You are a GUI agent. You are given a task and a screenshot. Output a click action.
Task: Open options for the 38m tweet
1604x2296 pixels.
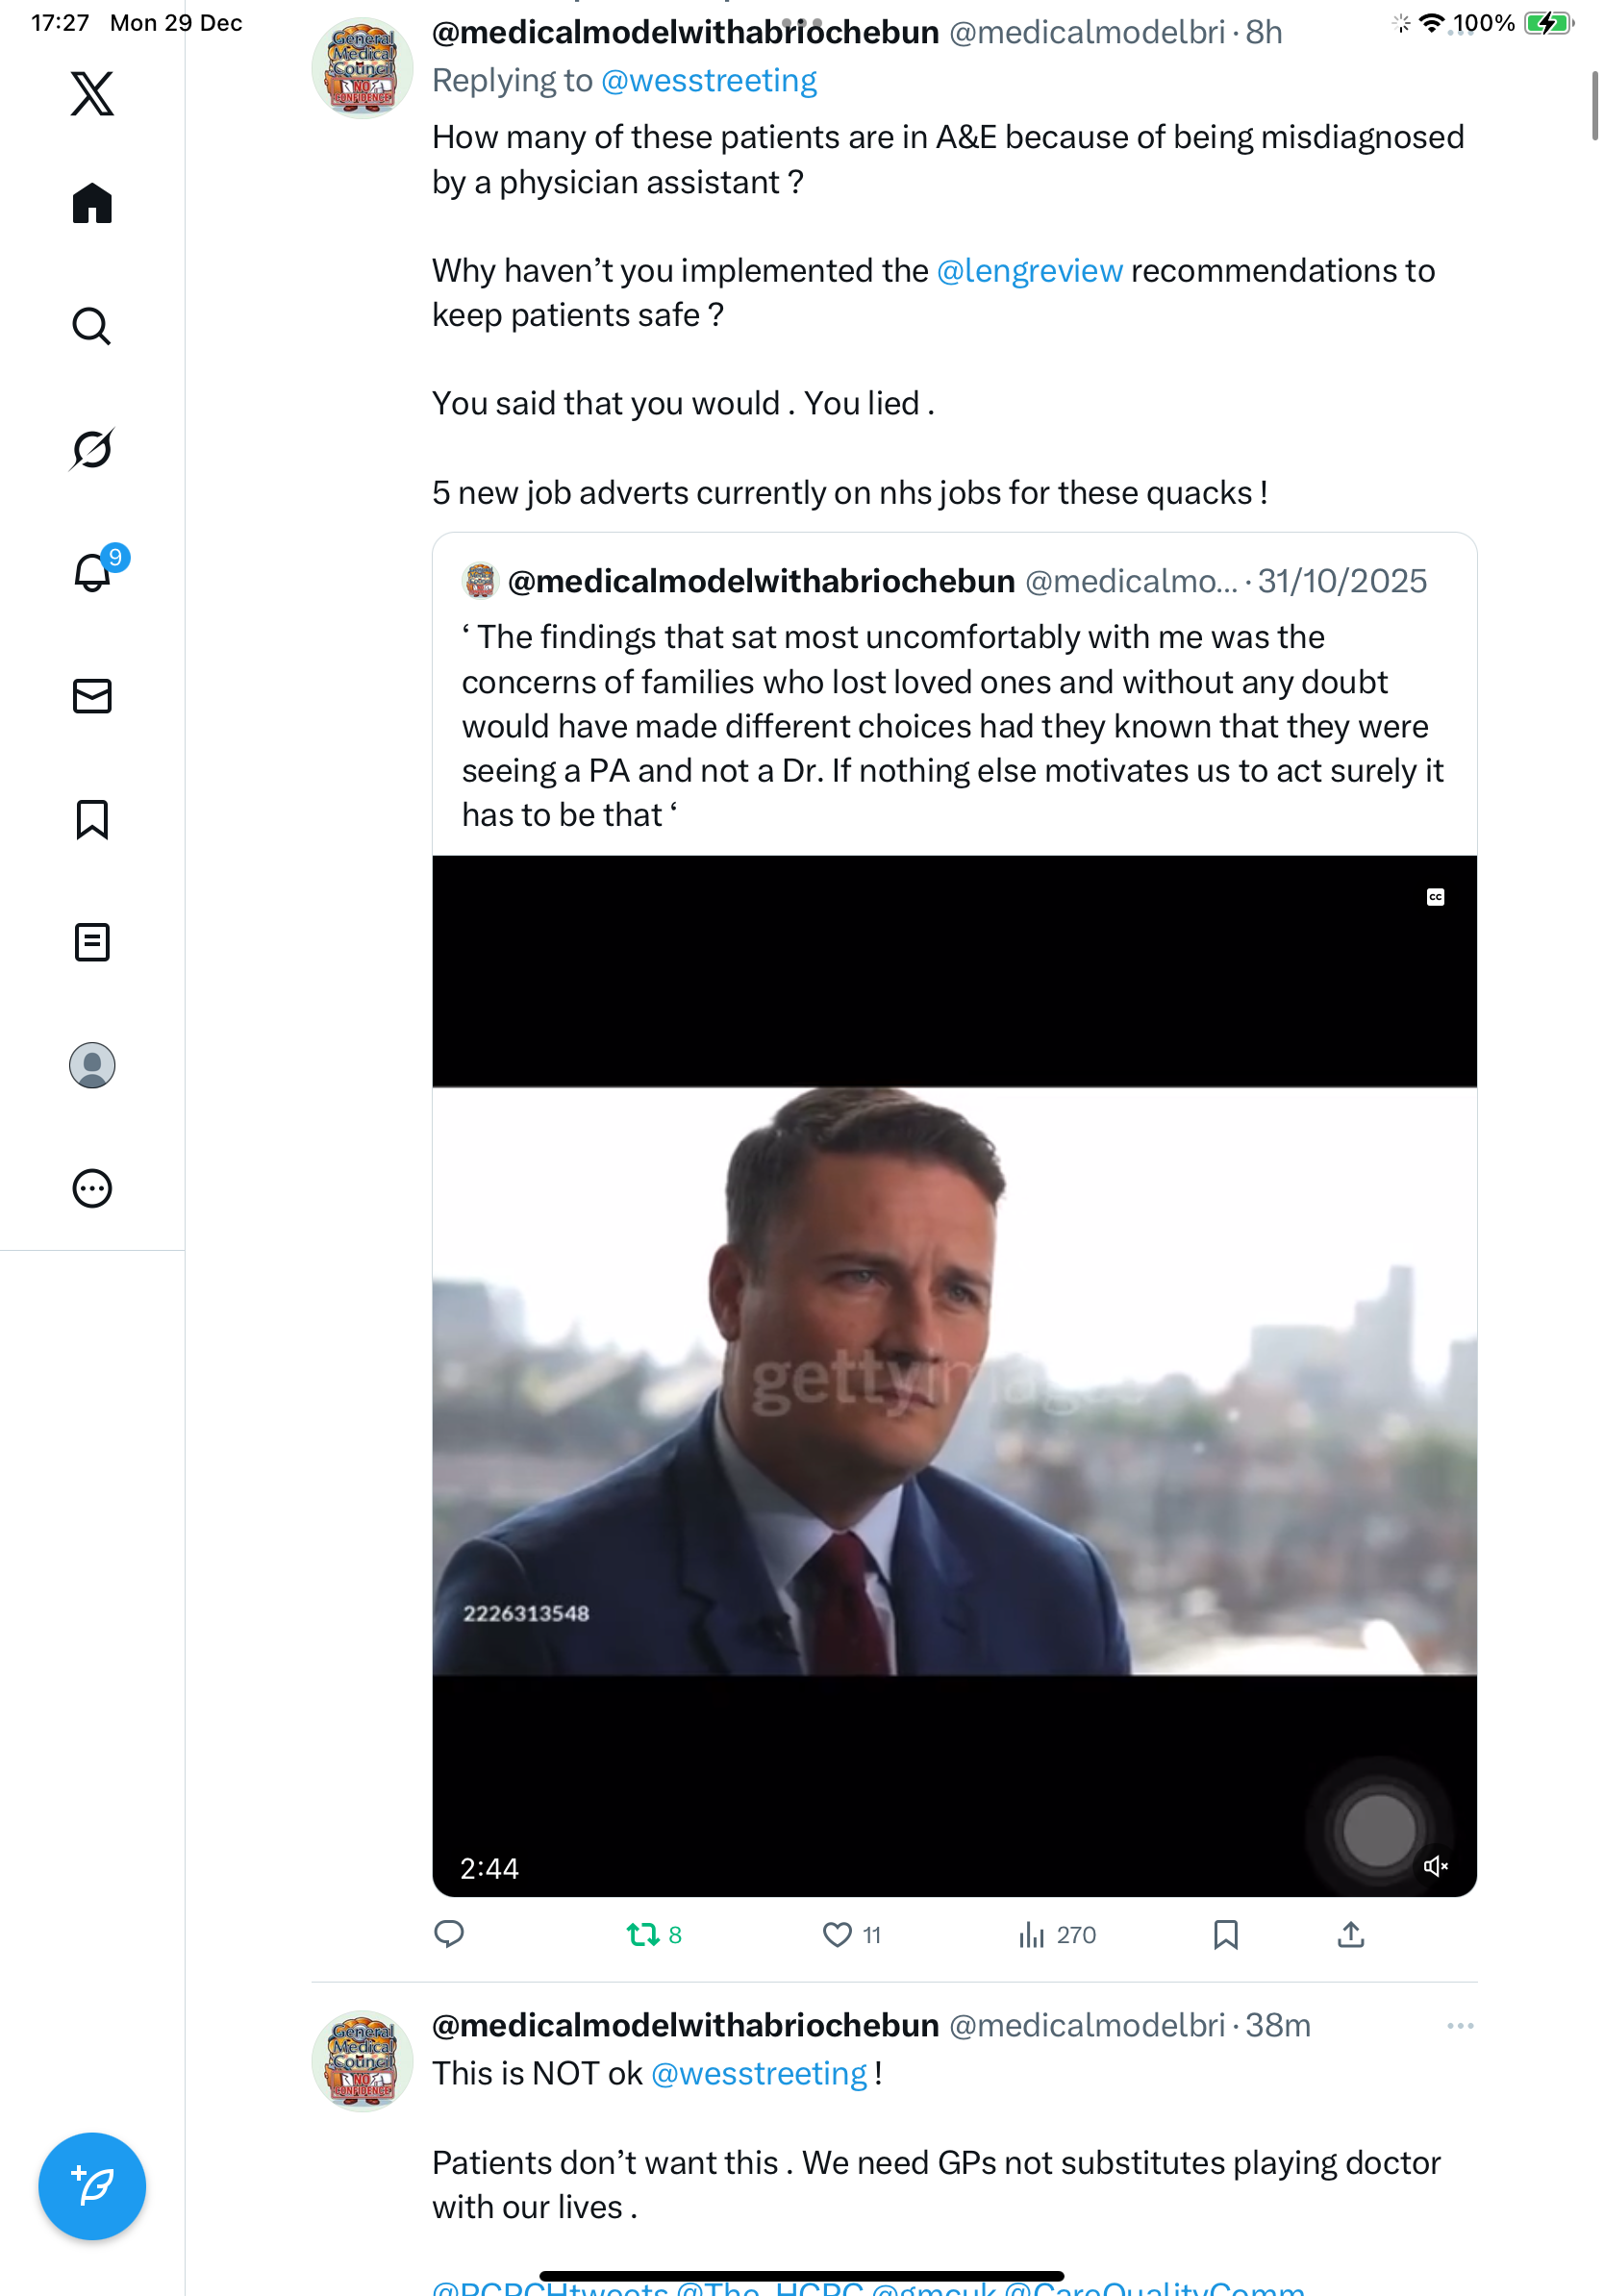[x=1460, y=2026]
